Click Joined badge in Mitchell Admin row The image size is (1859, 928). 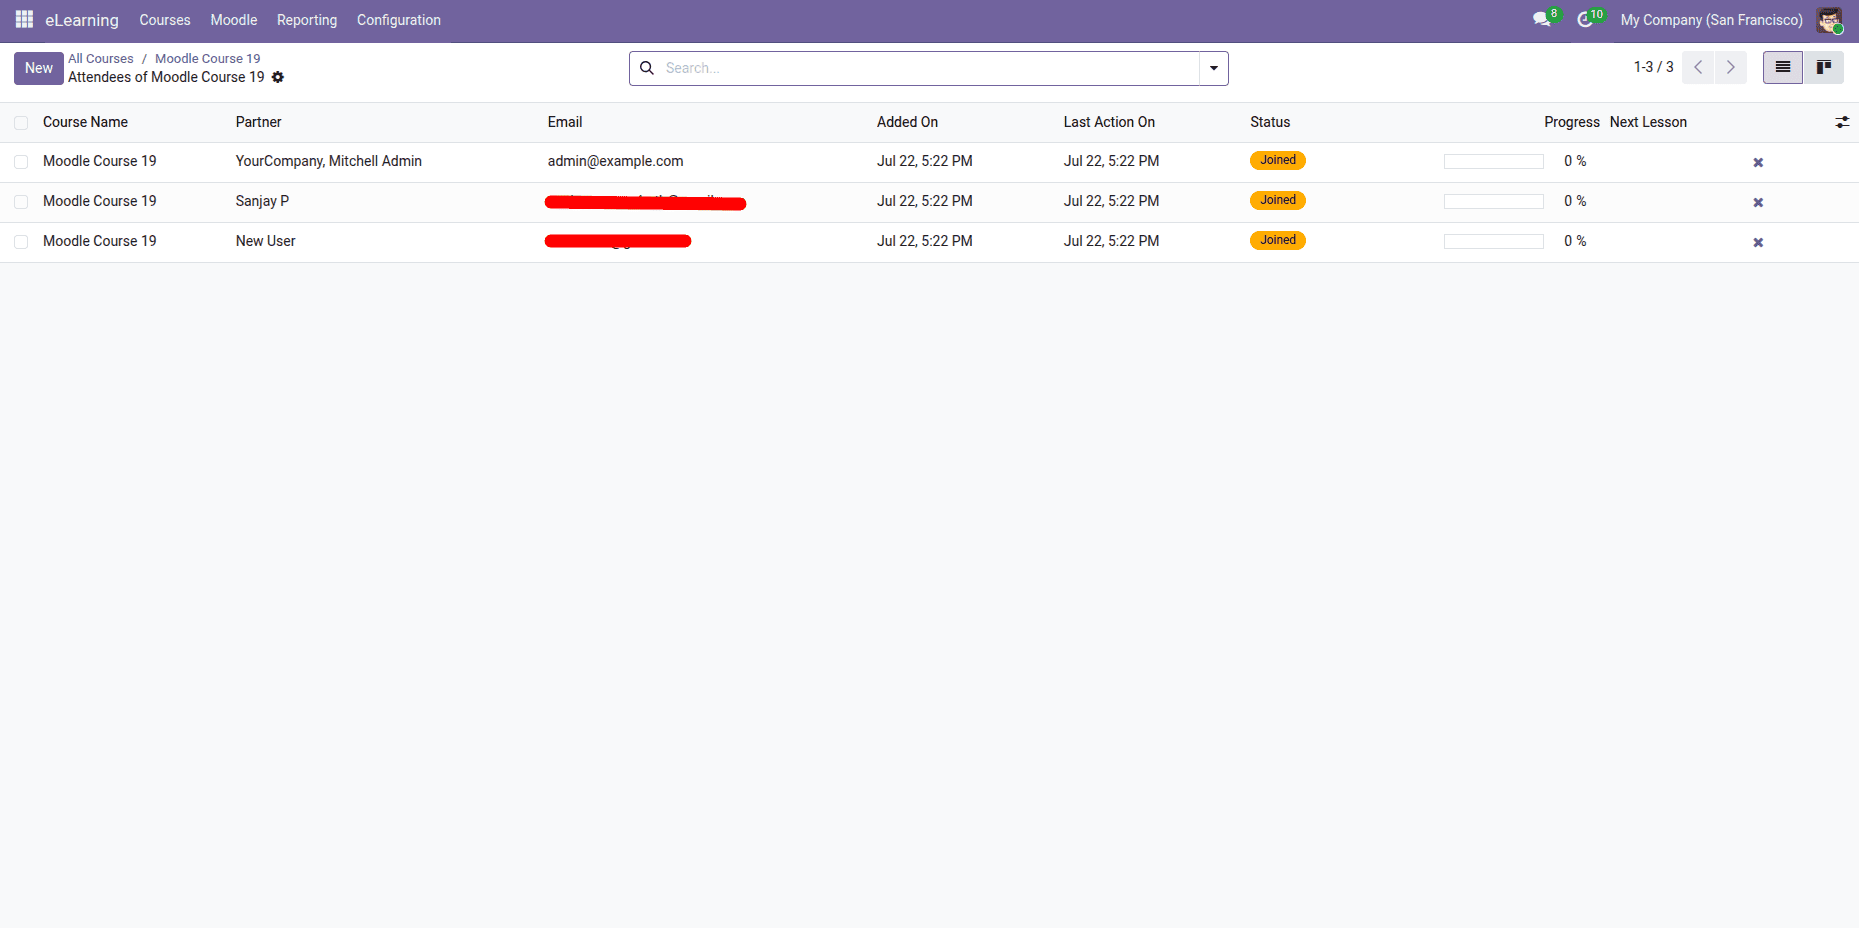click(1278, 160)
